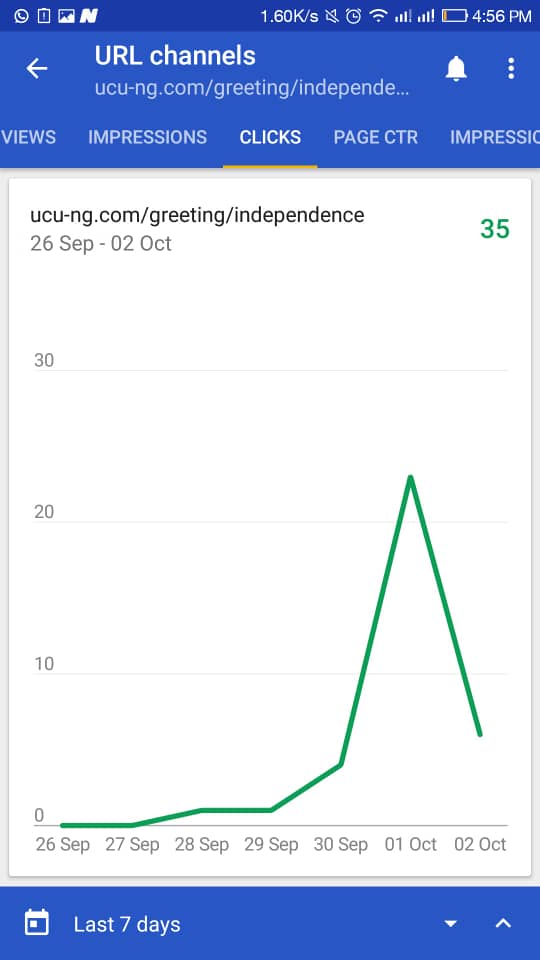Select Last 7 days date range
Screen dimensions: 540x960
pyautogui.click(x=127, y=923)
